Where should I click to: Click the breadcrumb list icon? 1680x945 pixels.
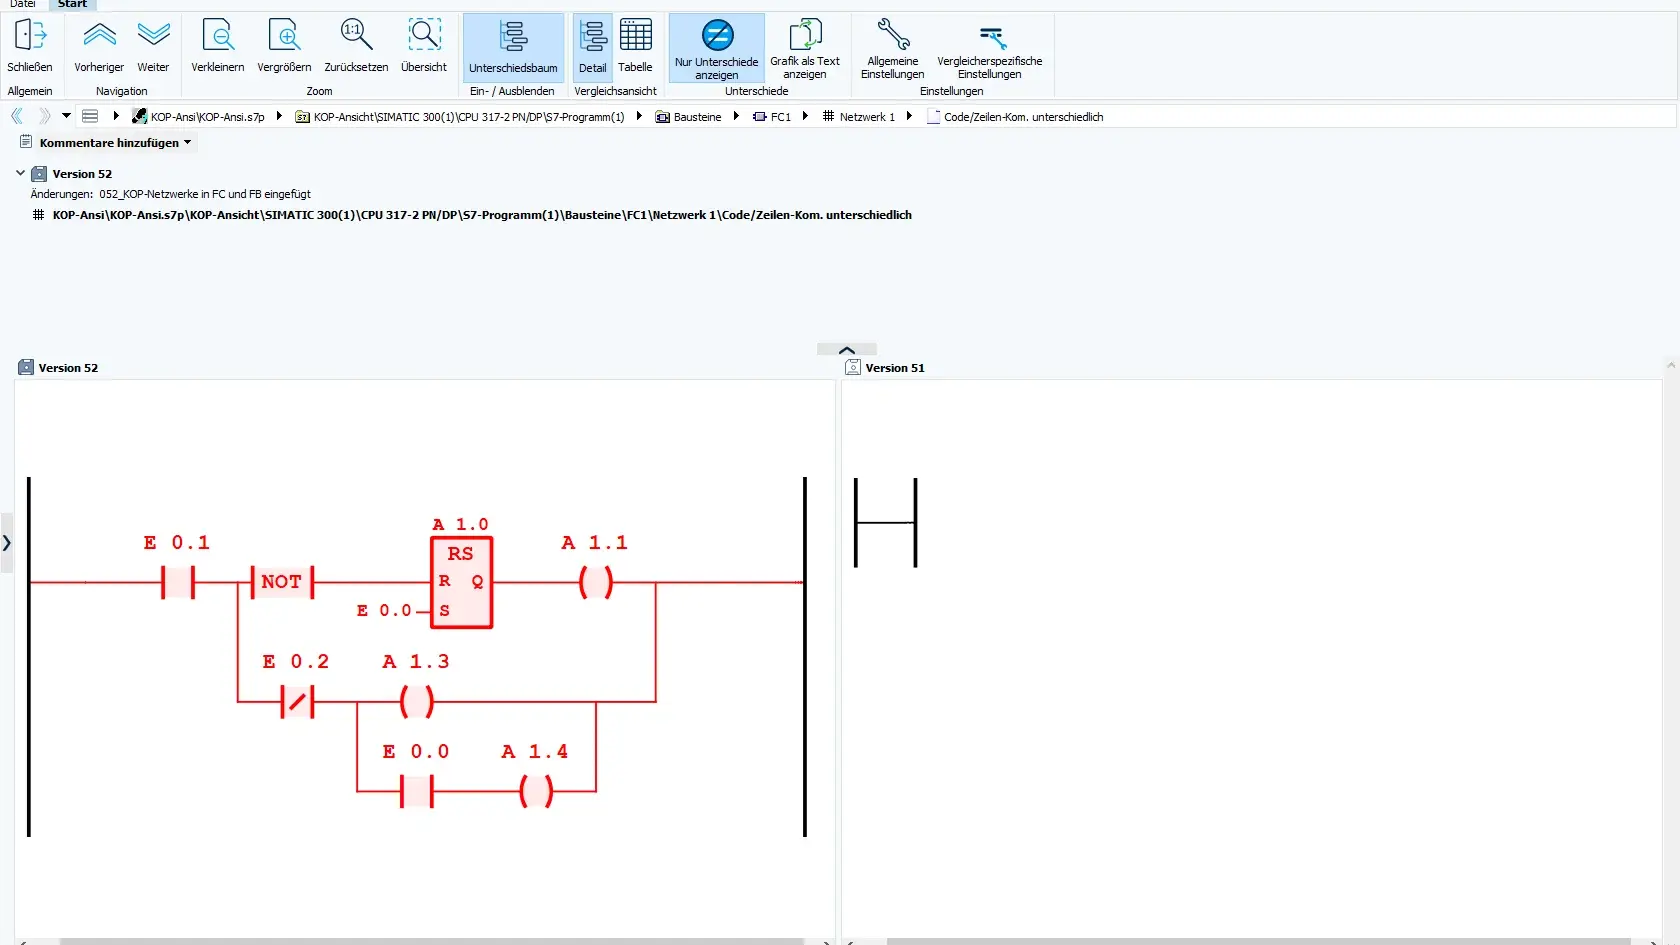[x=90, y=116]
